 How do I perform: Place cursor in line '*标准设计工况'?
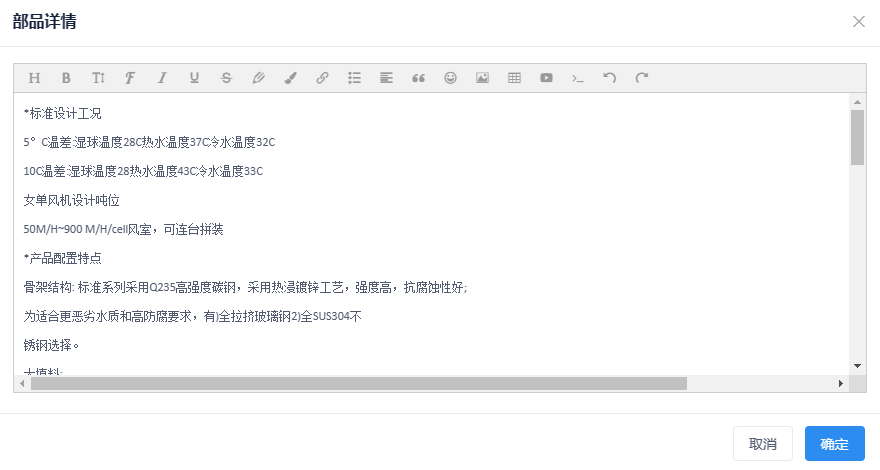(62, 113)
